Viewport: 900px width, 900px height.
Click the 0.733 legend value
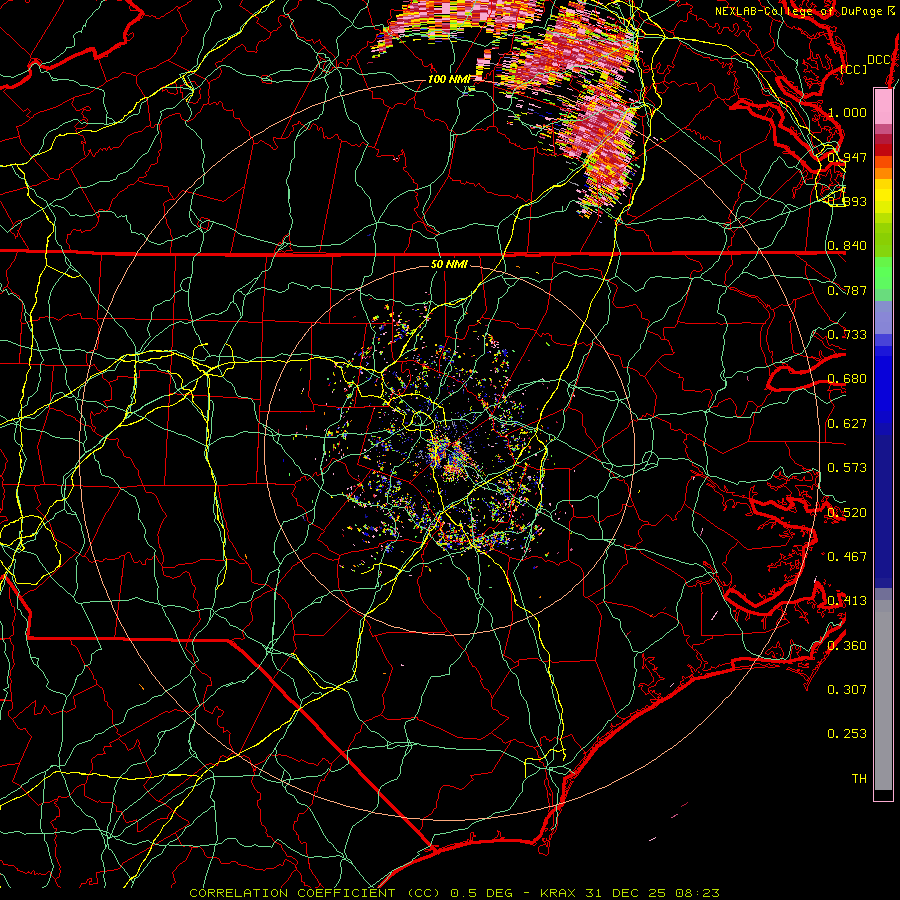[x=847, y=335]
